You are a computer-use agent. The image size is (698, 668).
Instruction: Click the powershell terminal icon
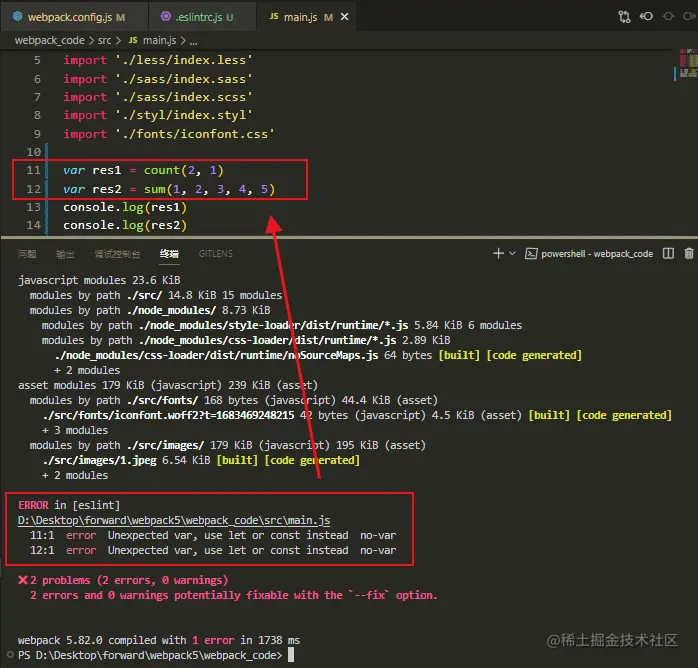(x=531, y=254)
